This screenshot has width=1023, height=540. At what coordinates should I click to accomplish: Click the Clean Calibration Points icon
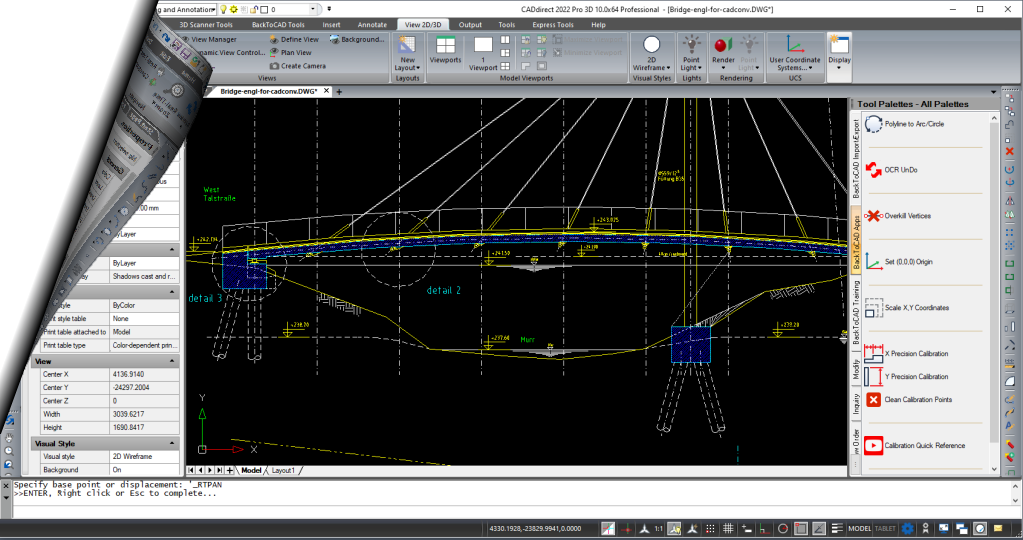coord(873,399)
